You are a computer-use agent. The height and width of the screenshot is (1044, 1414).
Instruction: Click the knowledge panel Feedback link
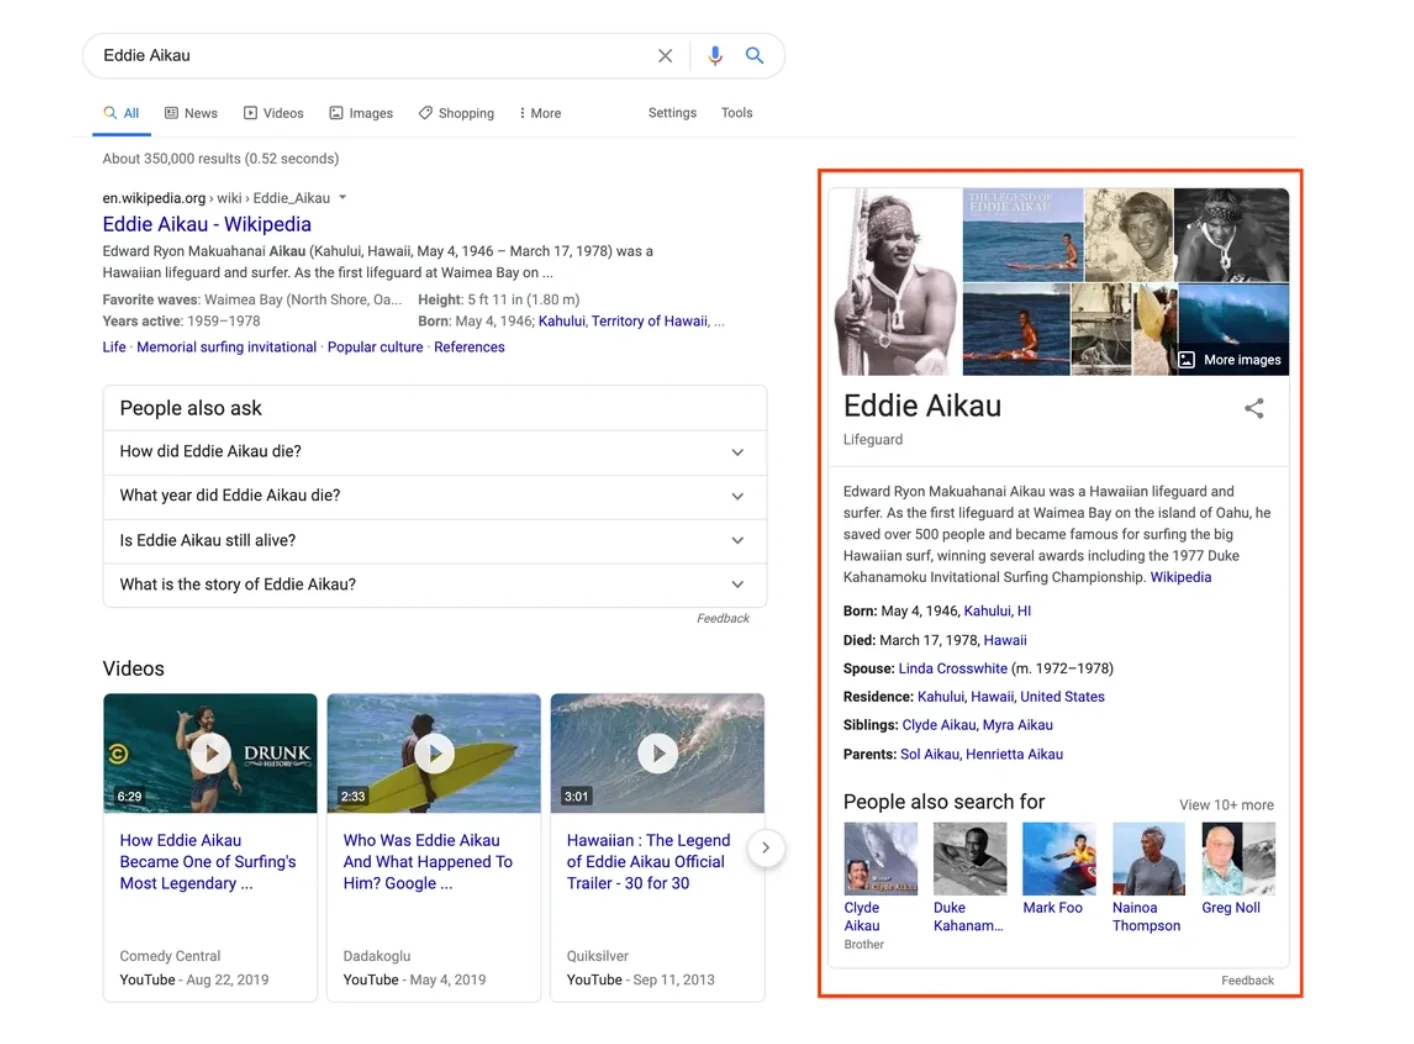tap(1247, 980)
